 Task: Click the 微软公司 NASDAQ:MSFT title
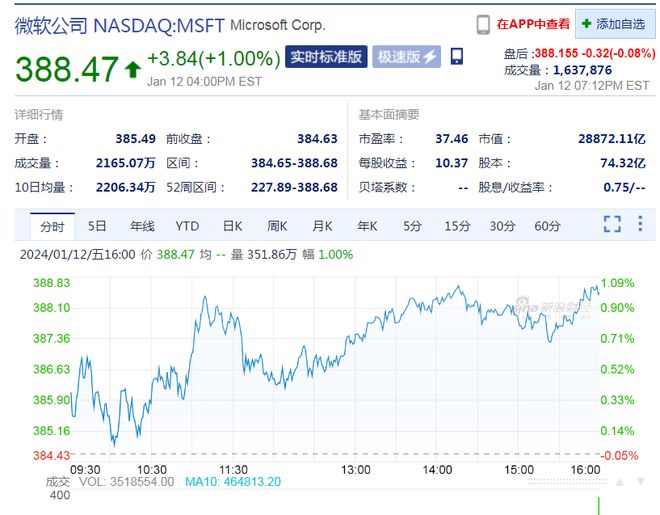point(120,26)
